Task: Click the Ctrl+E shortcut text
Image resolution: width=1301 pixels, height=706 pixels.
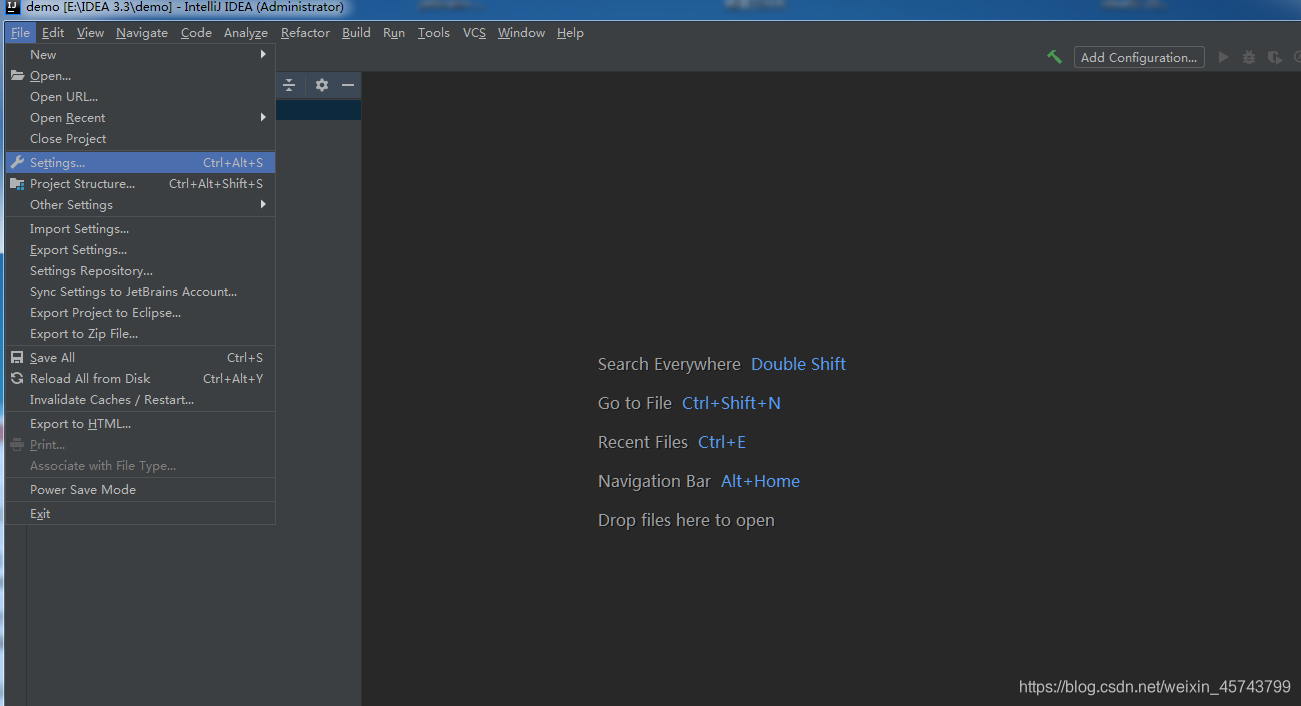Action: click(722, 442)
